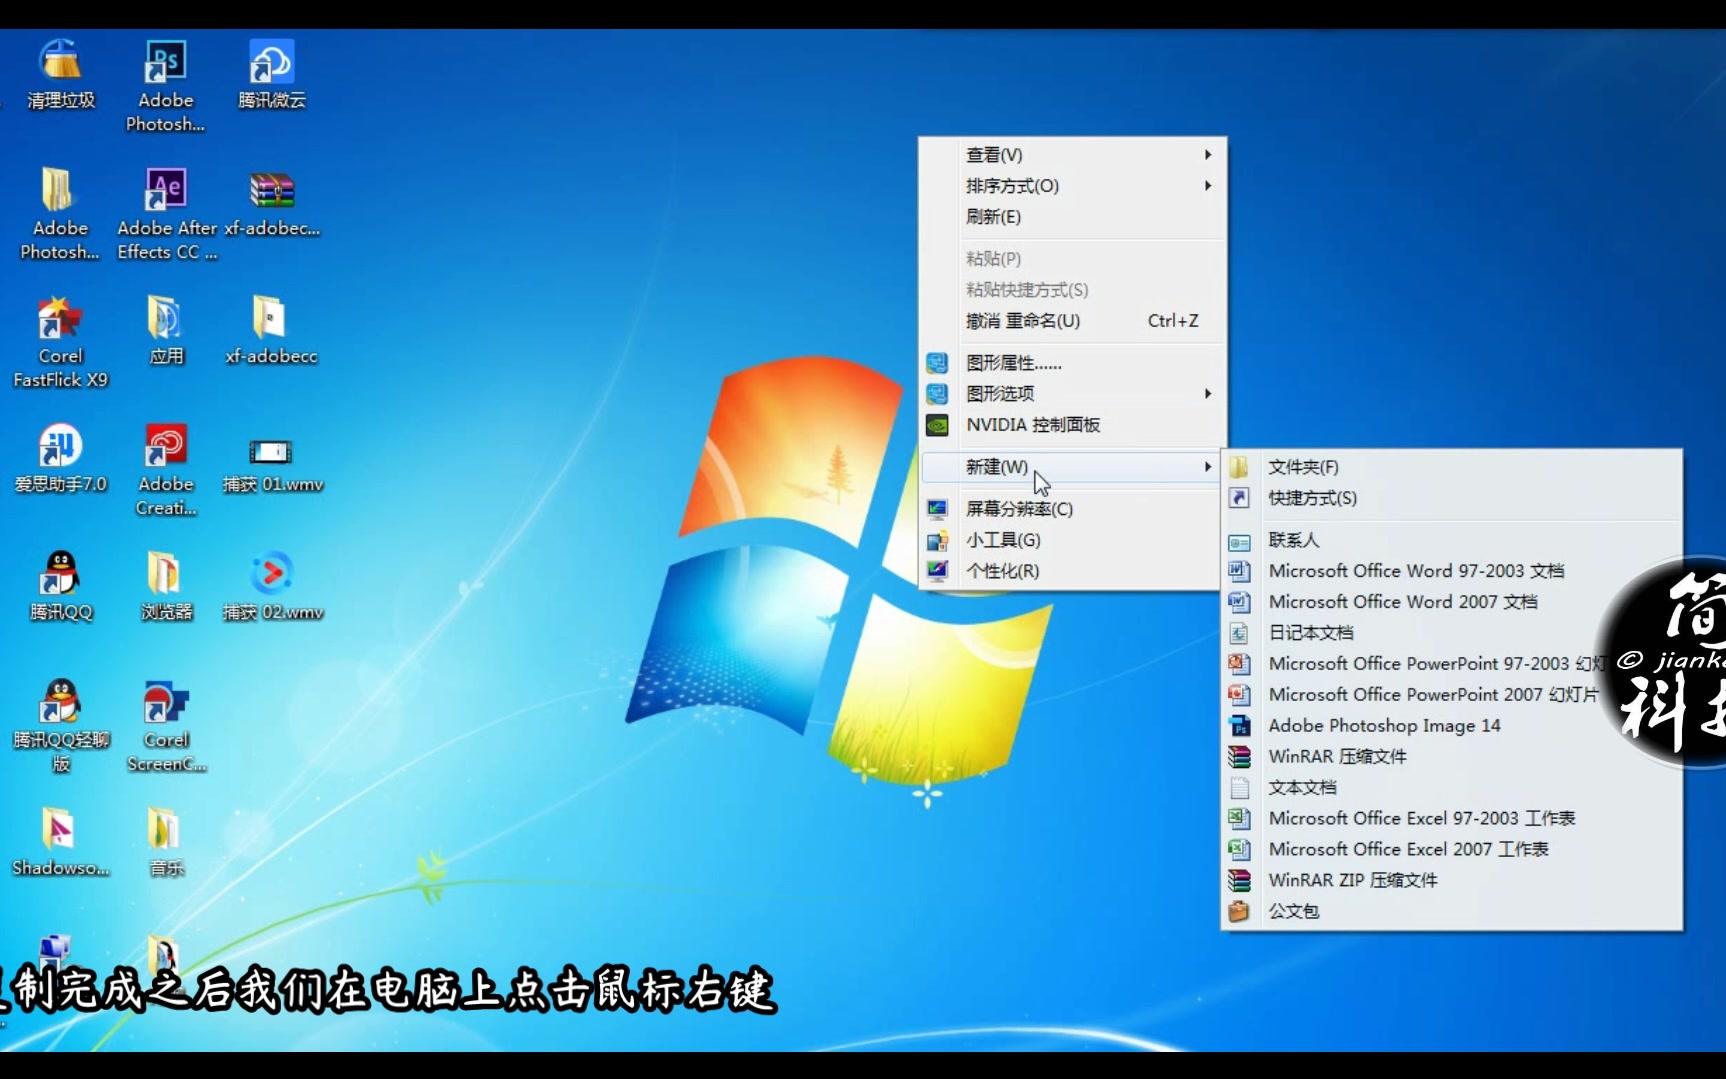Create a PowerPoint 97-2003 presentation
Image resolution: width=1726 pixels, height=1079 pixels.
pyautogui.click(x=1452, y=664)
